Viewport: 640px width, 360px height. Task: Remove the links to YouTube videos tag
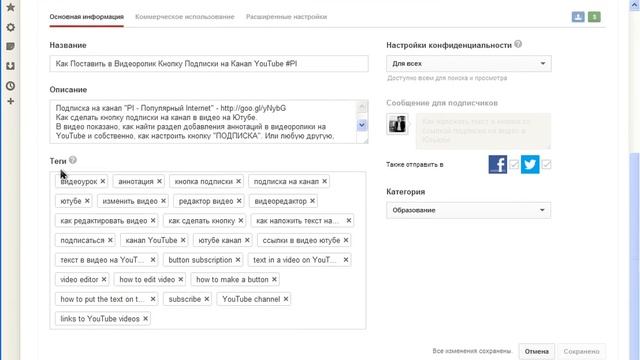pyautogui.click(x=146, y=318)
